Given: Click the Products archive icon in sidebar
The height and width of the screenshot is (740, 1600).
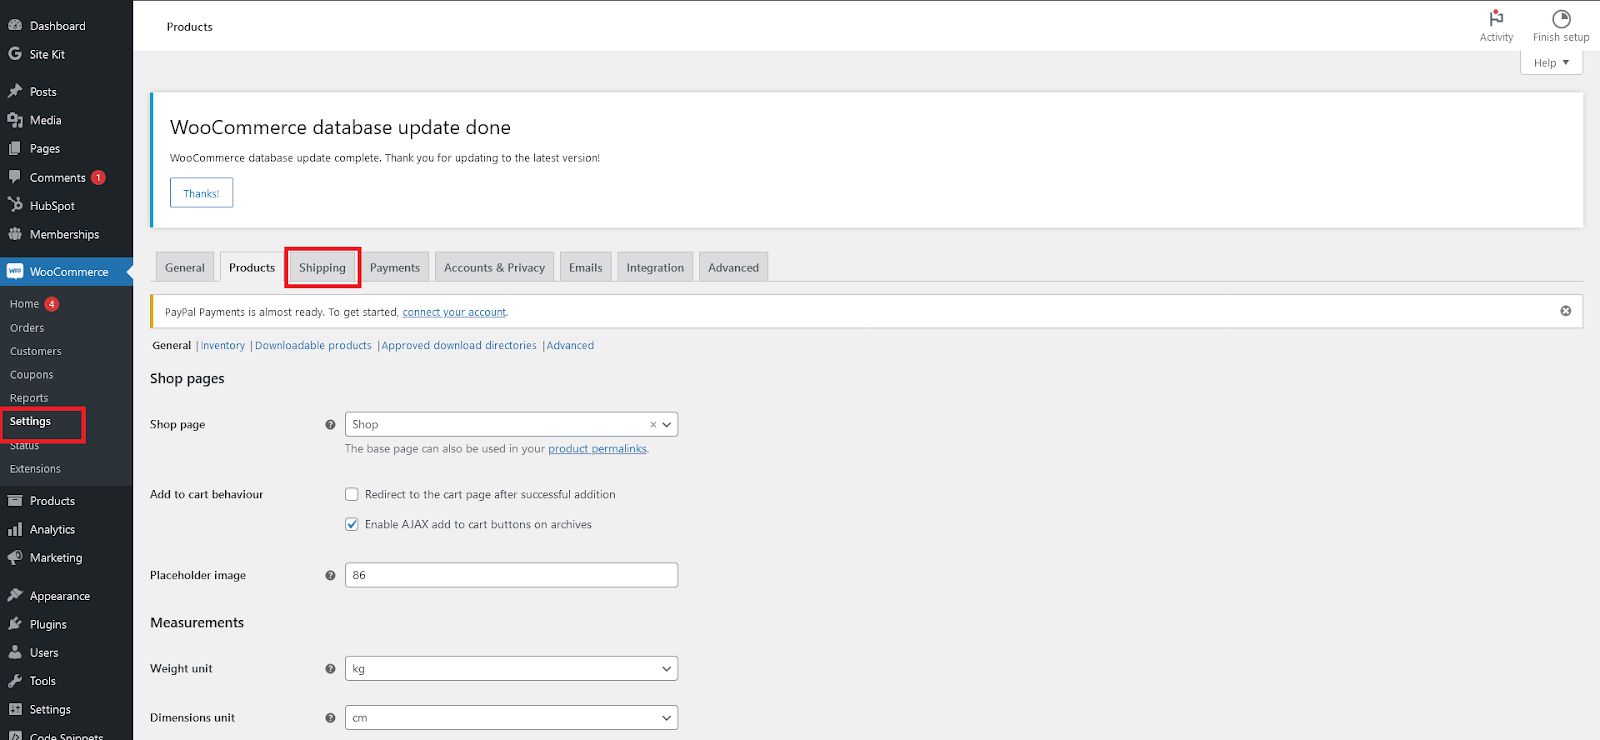Looking at the screenshot, I should coord(15,501).
